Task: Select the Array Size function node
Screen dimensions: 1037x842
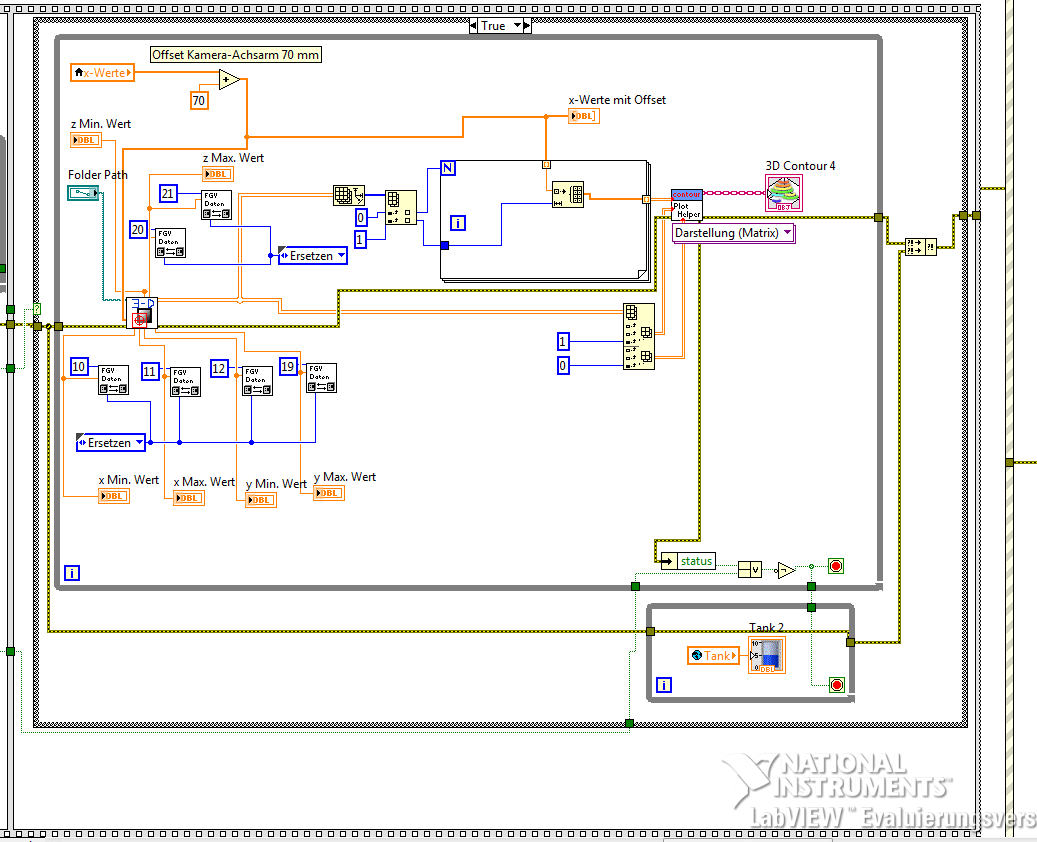Action: pos(348,195)
